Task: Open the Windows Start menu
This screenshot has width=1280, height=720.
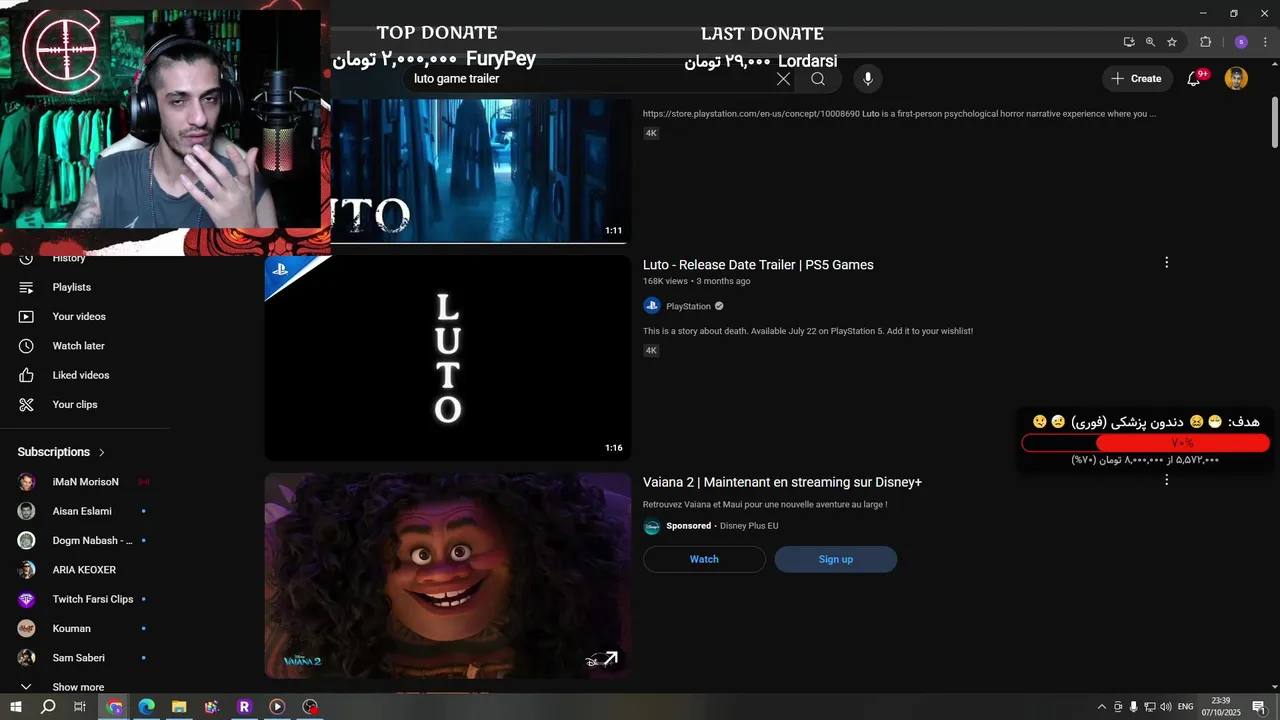Action: click(x=16, y=707)
